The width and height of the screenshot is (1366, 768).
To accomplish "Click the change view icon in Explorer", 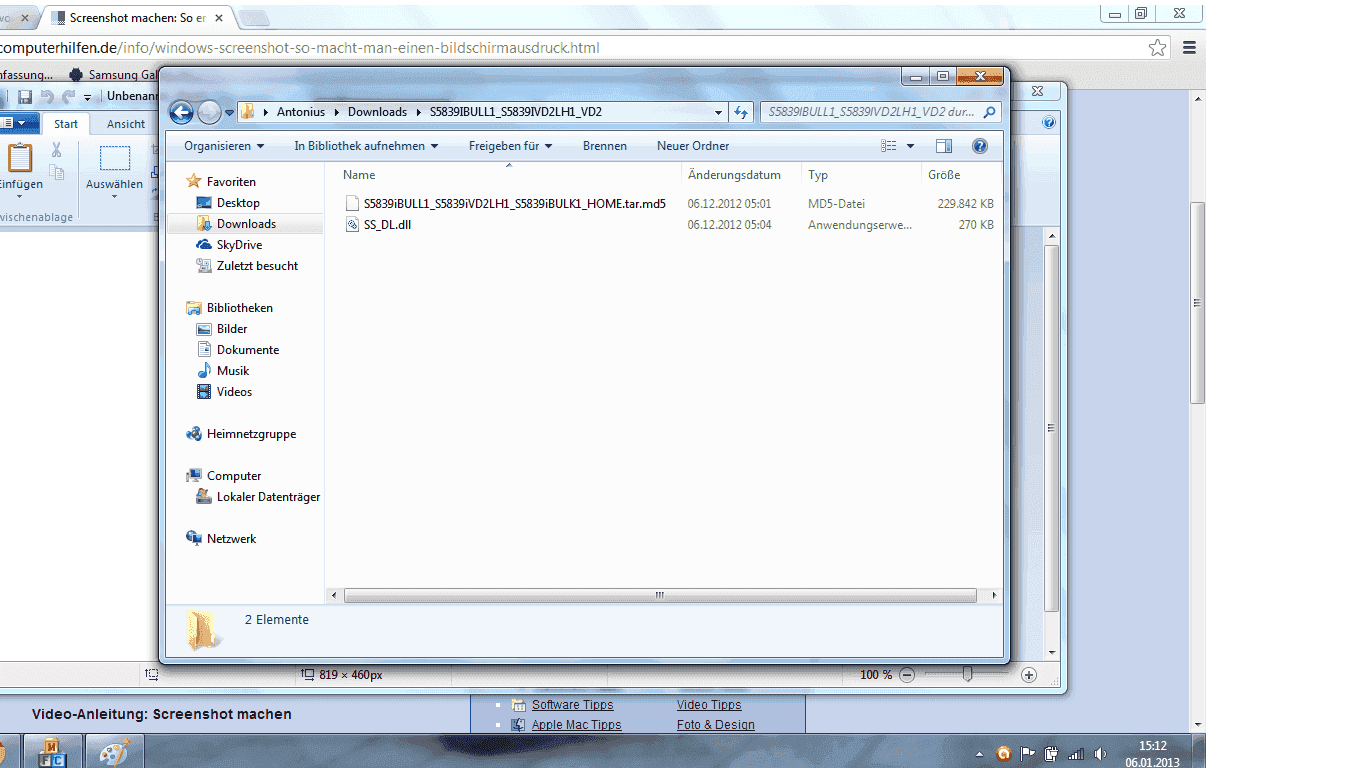I will [889, 146].
